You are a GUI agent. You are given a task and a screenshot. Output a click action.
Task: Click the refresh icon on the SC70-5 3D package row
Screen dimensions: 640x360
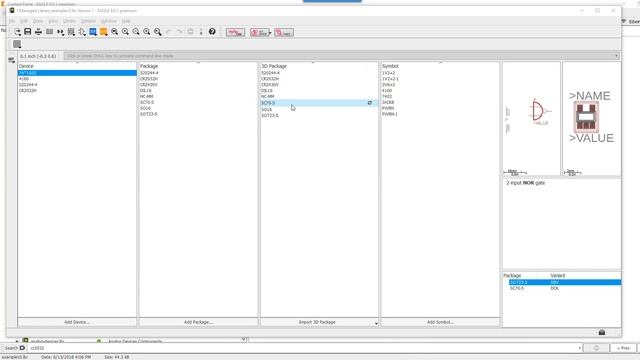click(x=370, y=103)
